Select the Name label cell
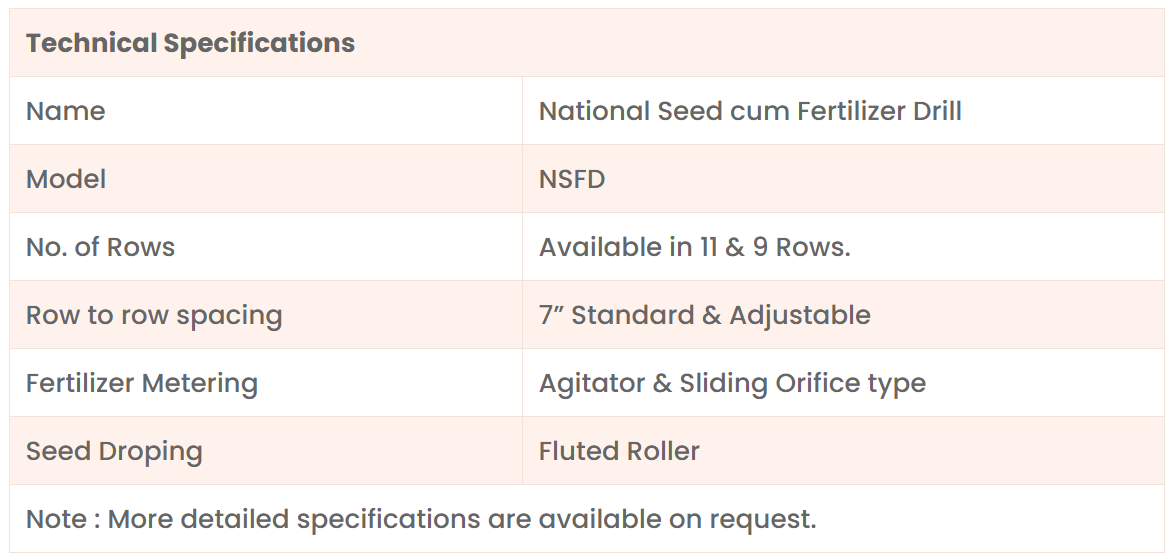Screen dimensions: 1173x560 click(66, 111)
